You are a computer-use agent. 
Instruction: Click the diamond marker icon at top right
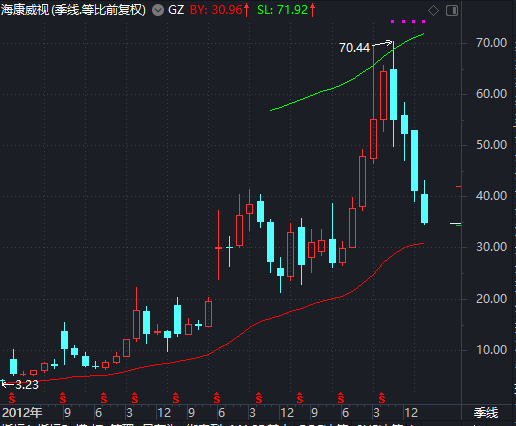pyautogui.click(x=433, y=11)
